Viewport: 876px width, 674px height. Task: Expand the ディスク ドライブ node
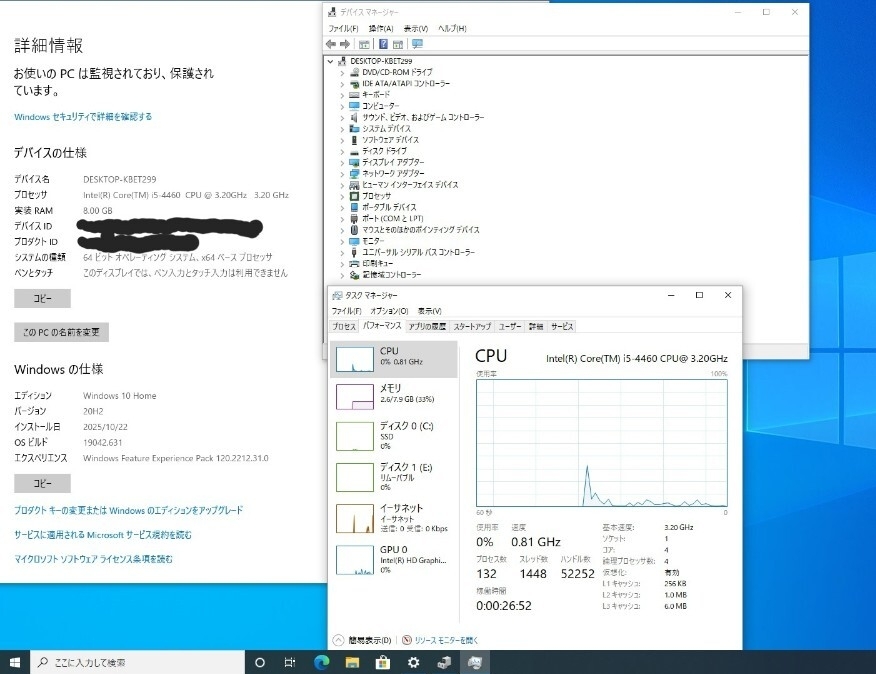(x=342, y=151)
